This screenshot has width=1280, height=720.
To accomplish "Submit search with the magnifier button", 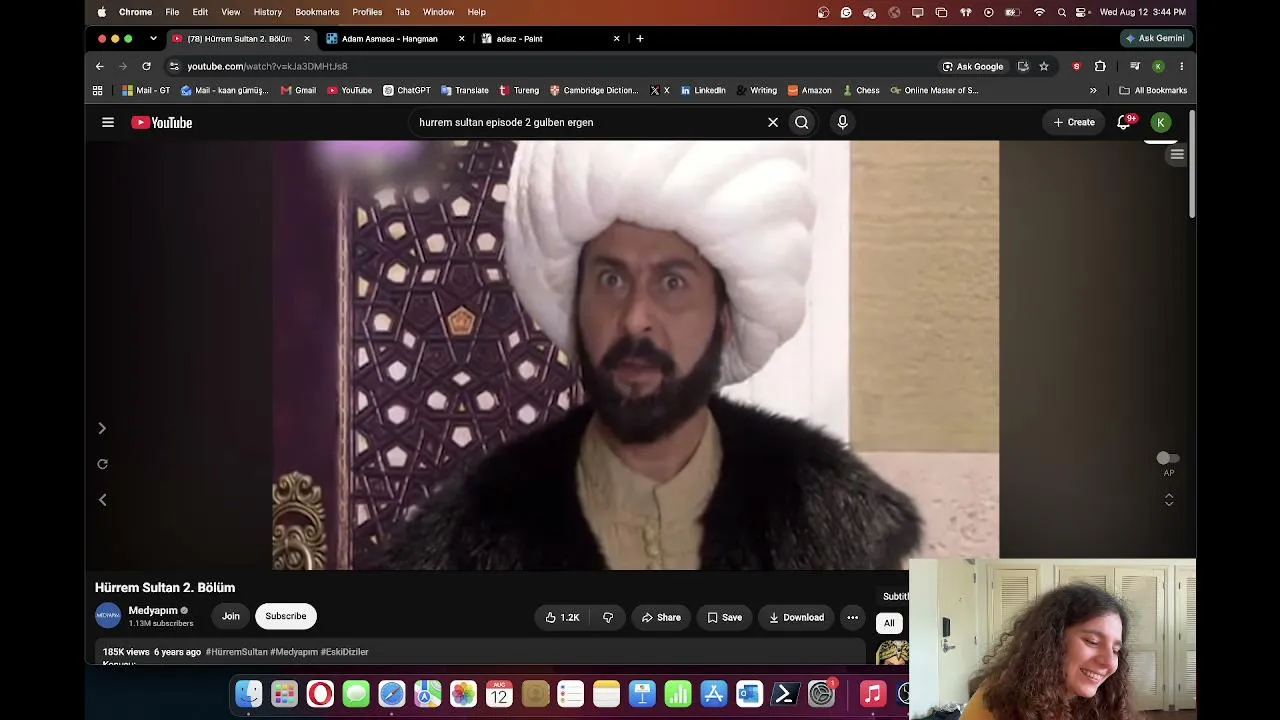I will click(x=802, y=122).
